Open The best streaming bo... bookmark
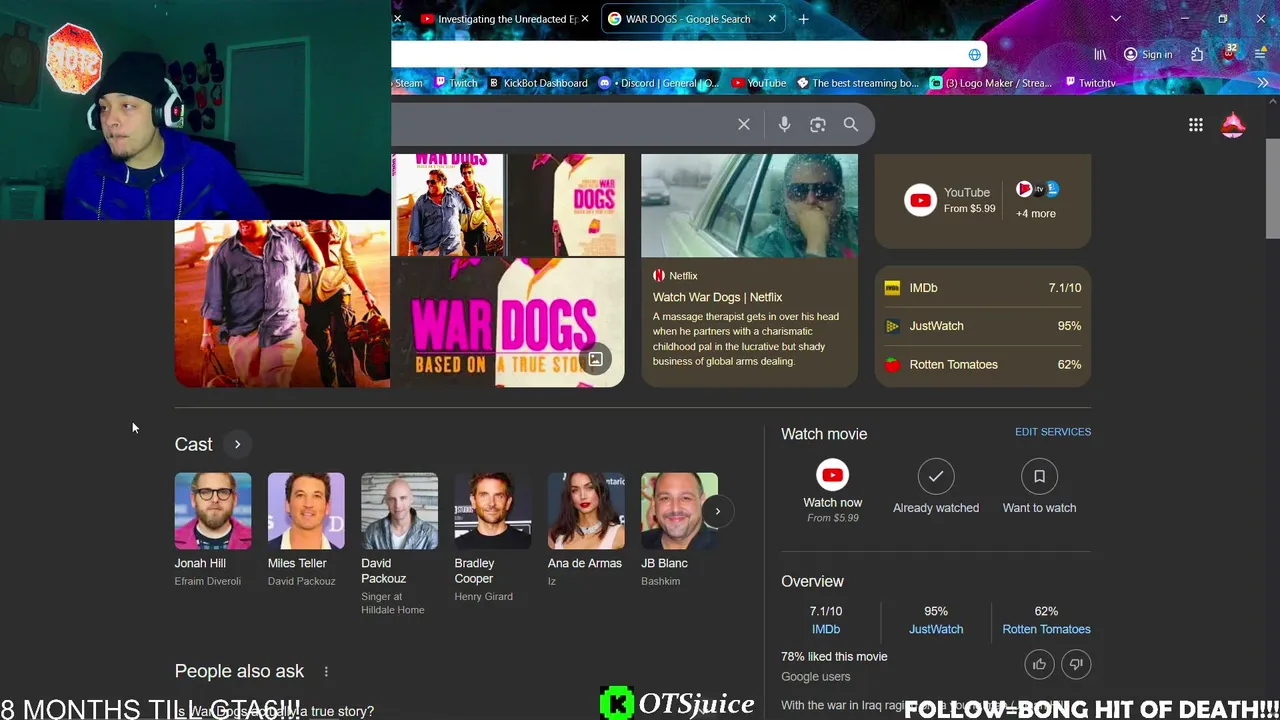Image resolution: width=1280 pixels, height=720 pixels. pos(857,83)
